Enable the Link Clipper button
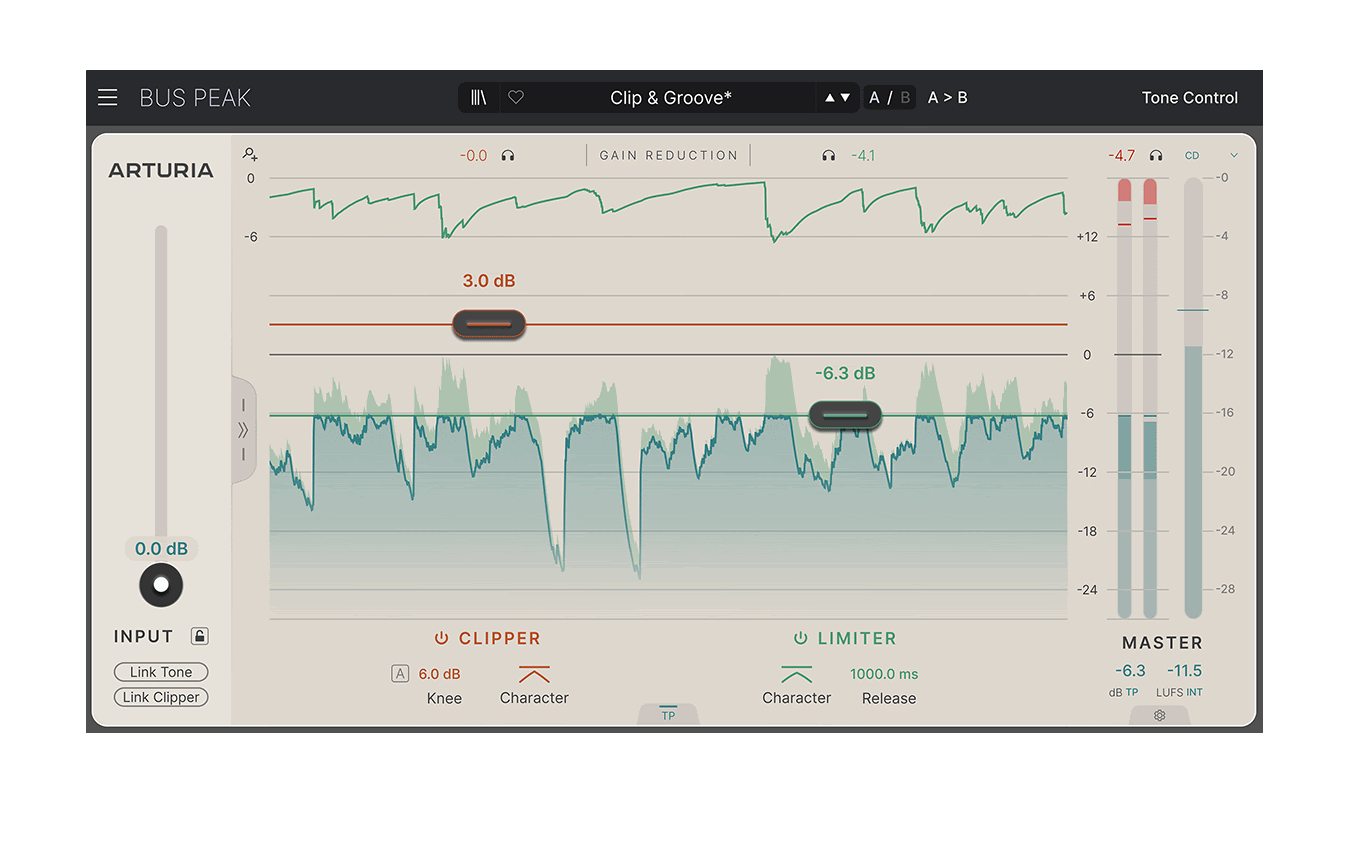1349x843 pixels. tap(161, 697)
